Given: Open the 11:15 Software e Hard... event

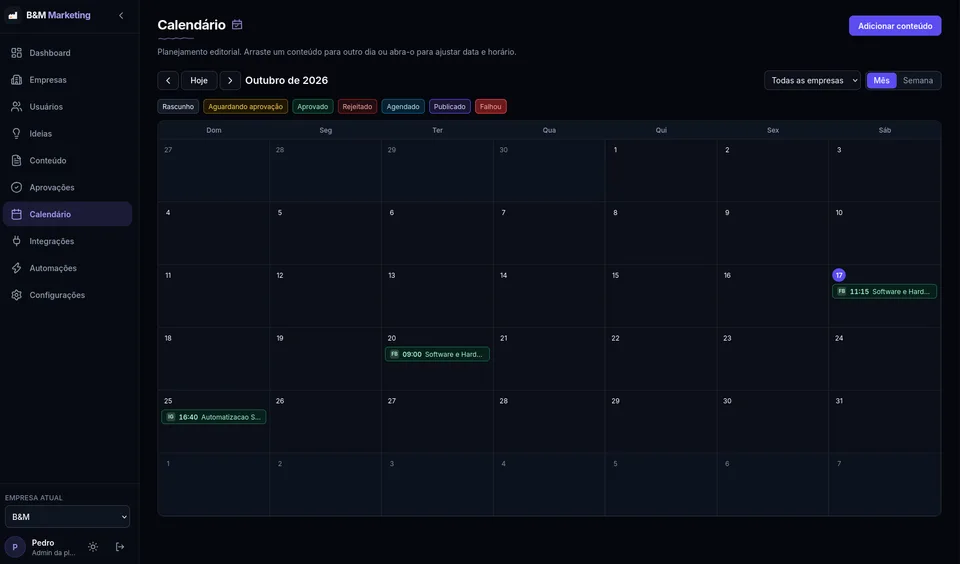Looking at the screenshot, I should click(x=884, y=291).
